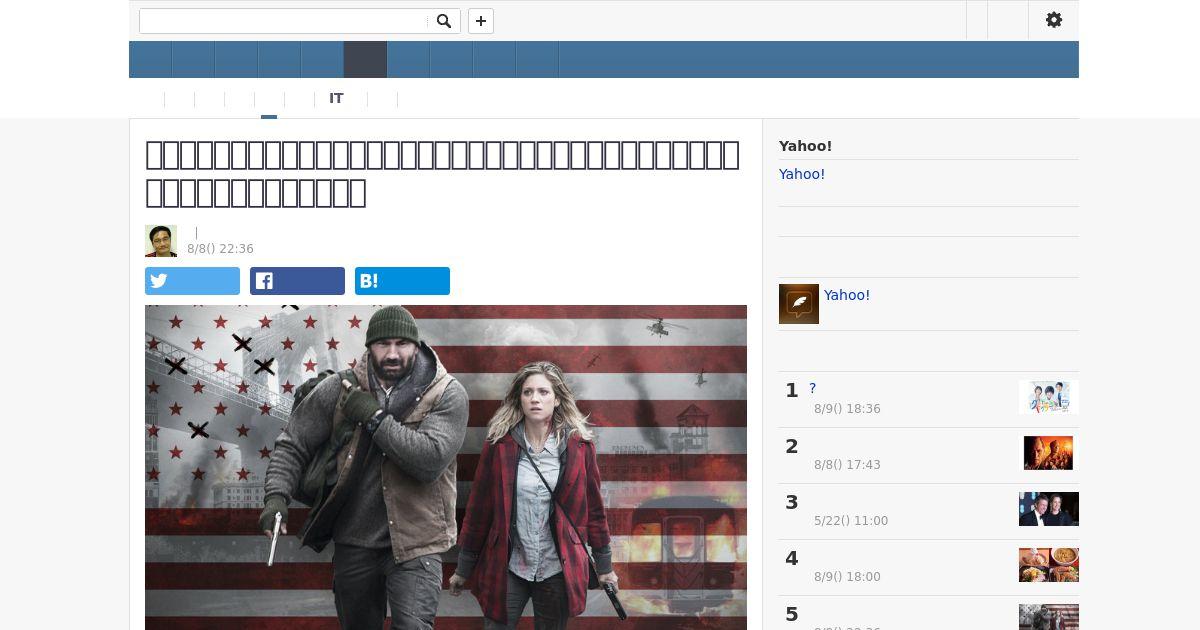1200x630 pixels.
Task: Share article via Facebook button
Action: click(297, 281)
